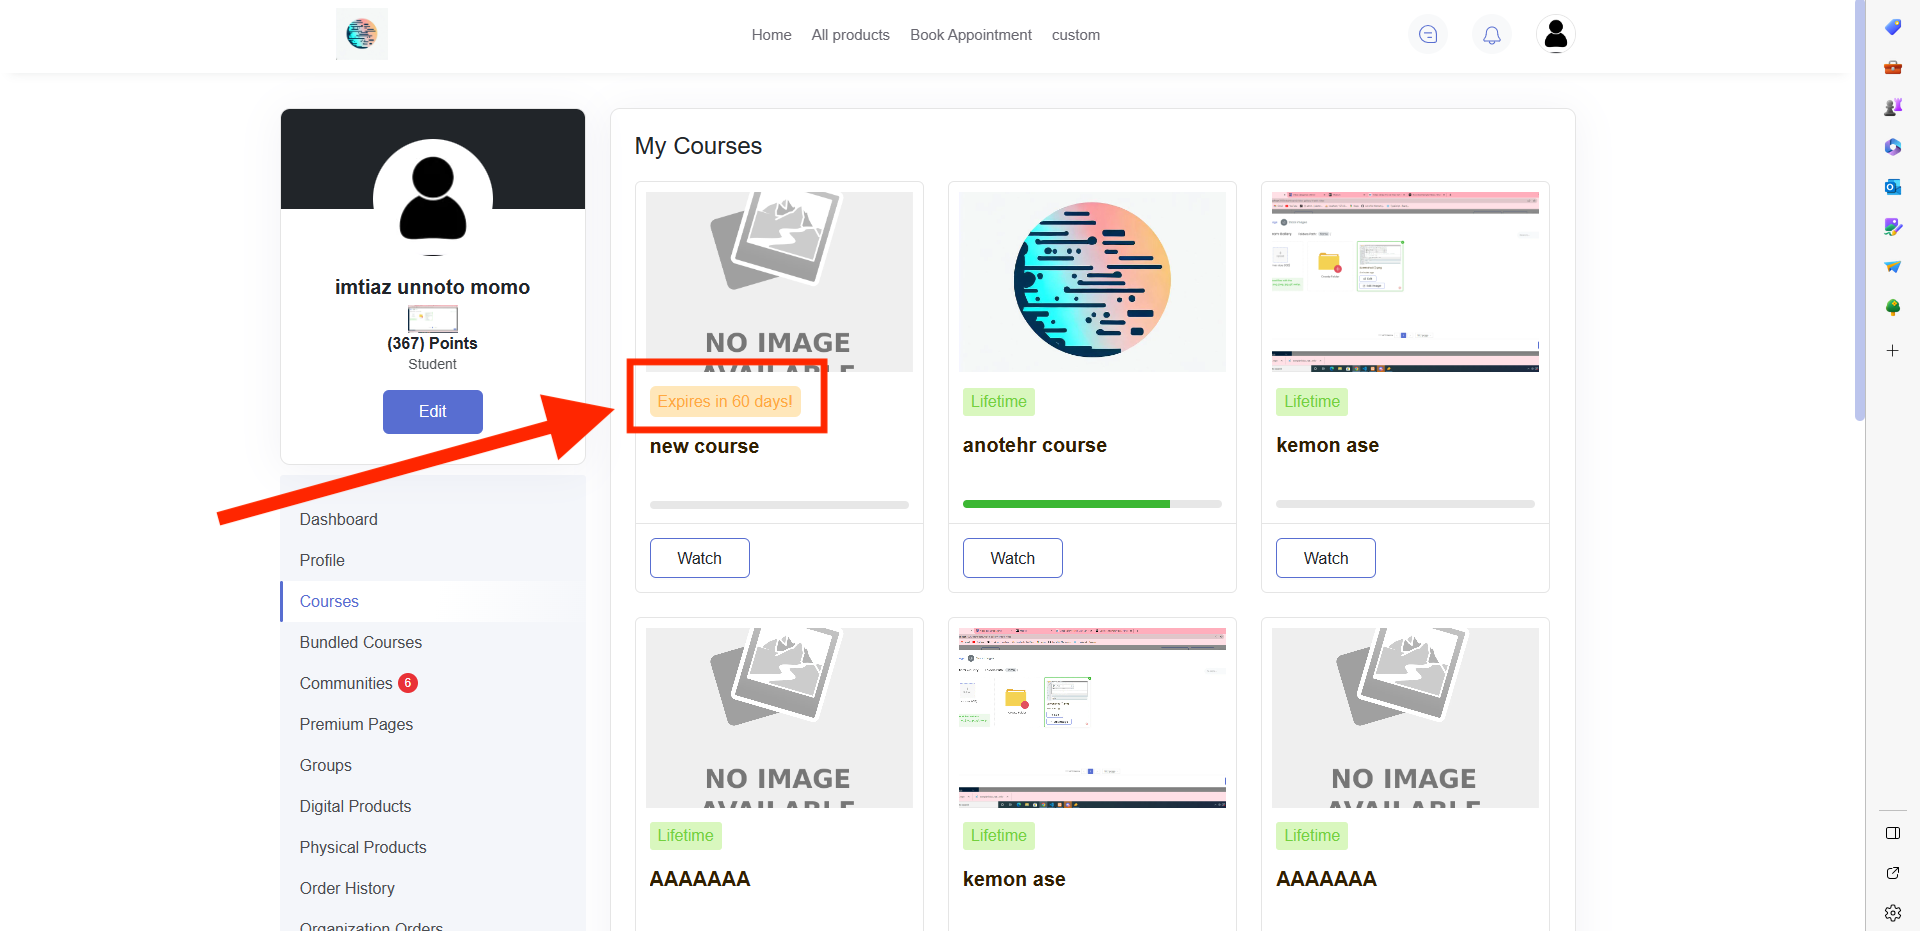1920x931 pixels.
Task: Open the user profile avatar menu
Action: pos(1555,35)
